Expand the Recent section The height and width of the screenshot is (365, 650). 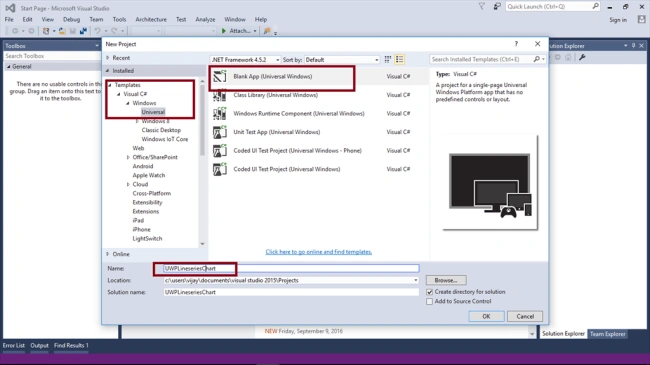tap(108, 58)
